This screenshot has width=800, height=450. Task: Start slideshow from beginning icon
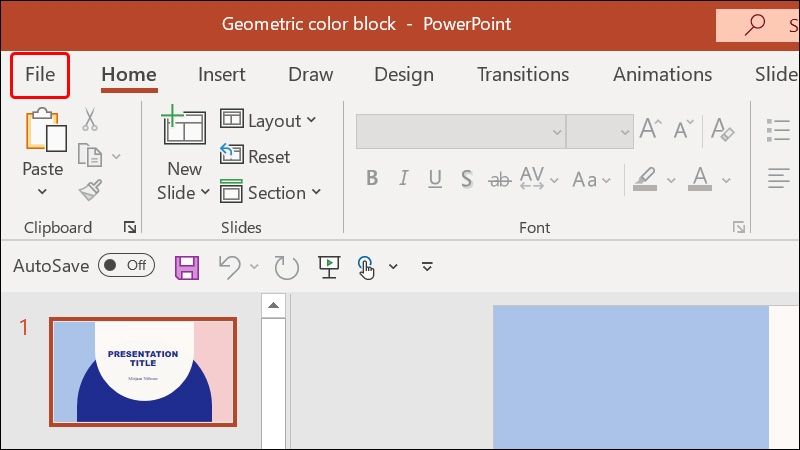point(329,267)
